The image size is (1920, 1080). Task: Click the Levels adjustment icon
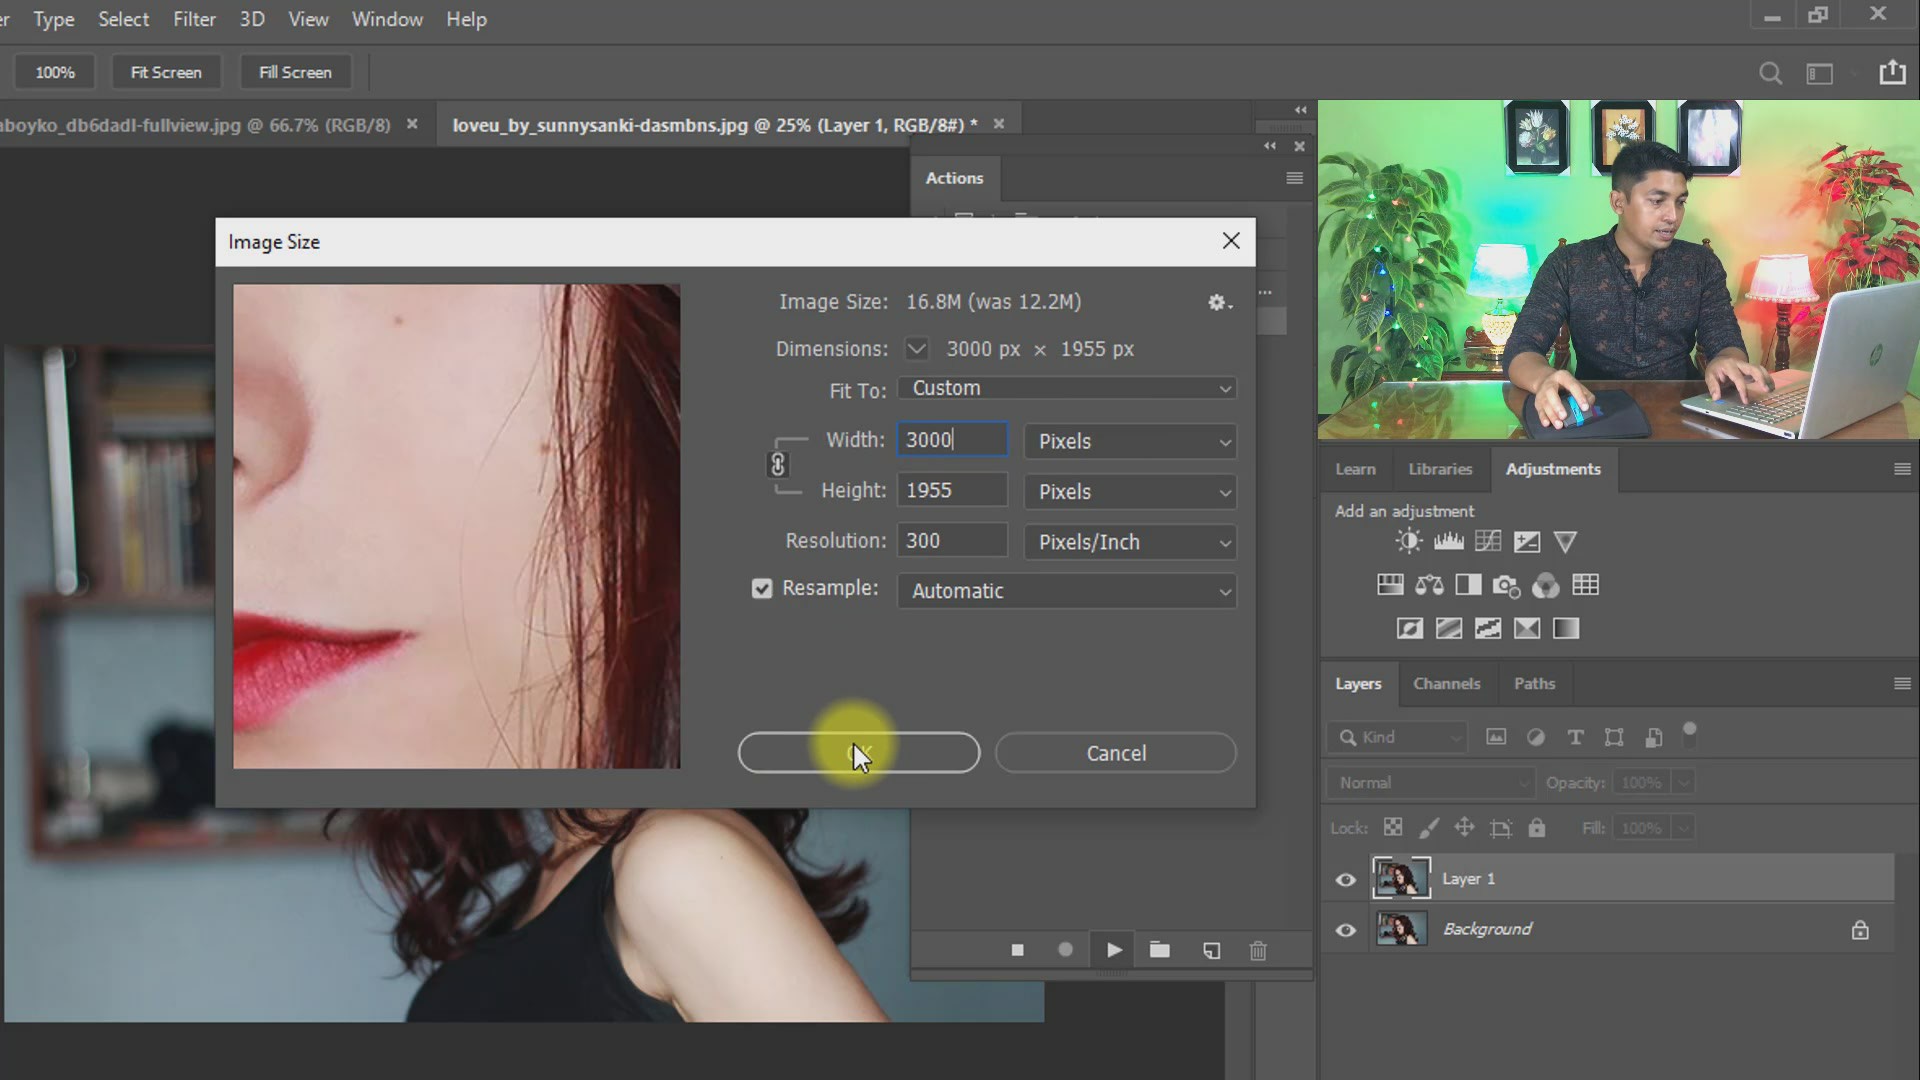(x=1448, y=542)
